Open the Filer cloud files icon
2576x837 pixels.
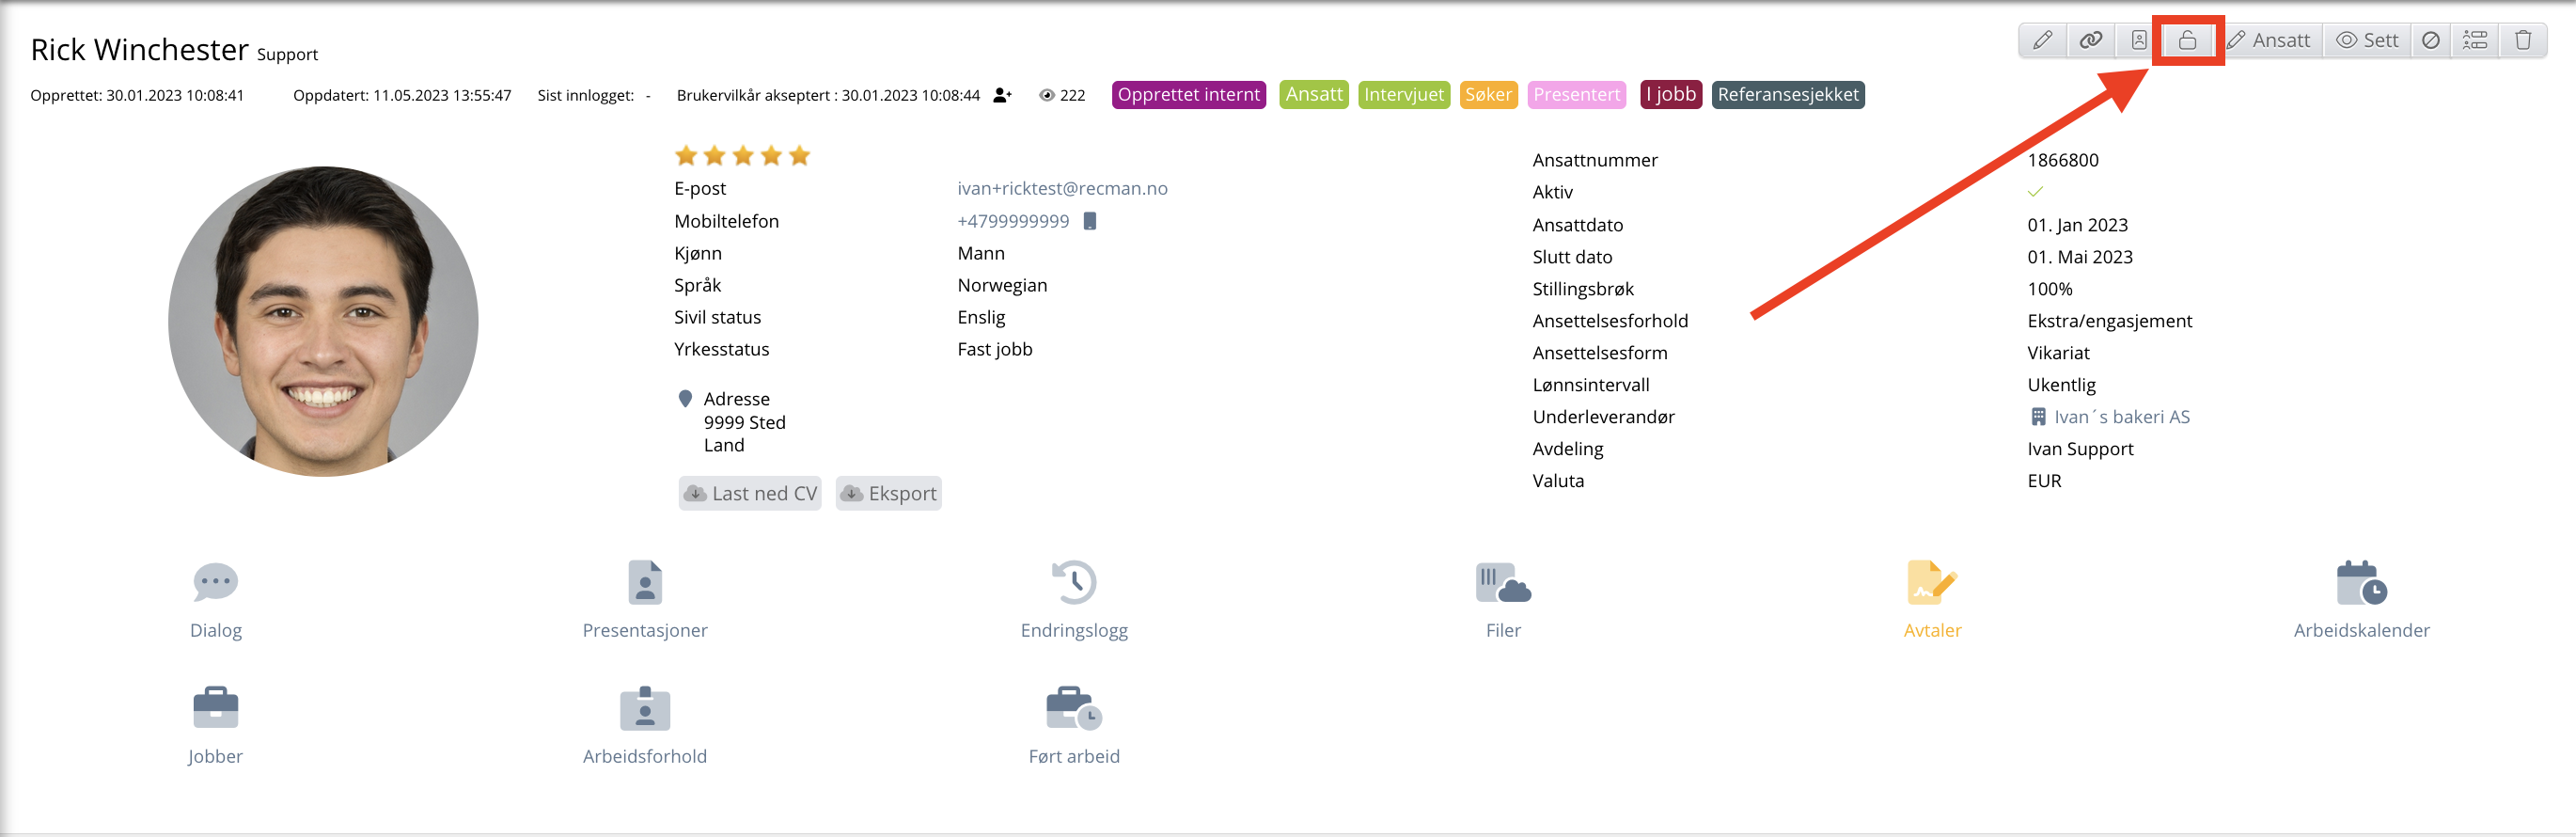coord(1502,583)
